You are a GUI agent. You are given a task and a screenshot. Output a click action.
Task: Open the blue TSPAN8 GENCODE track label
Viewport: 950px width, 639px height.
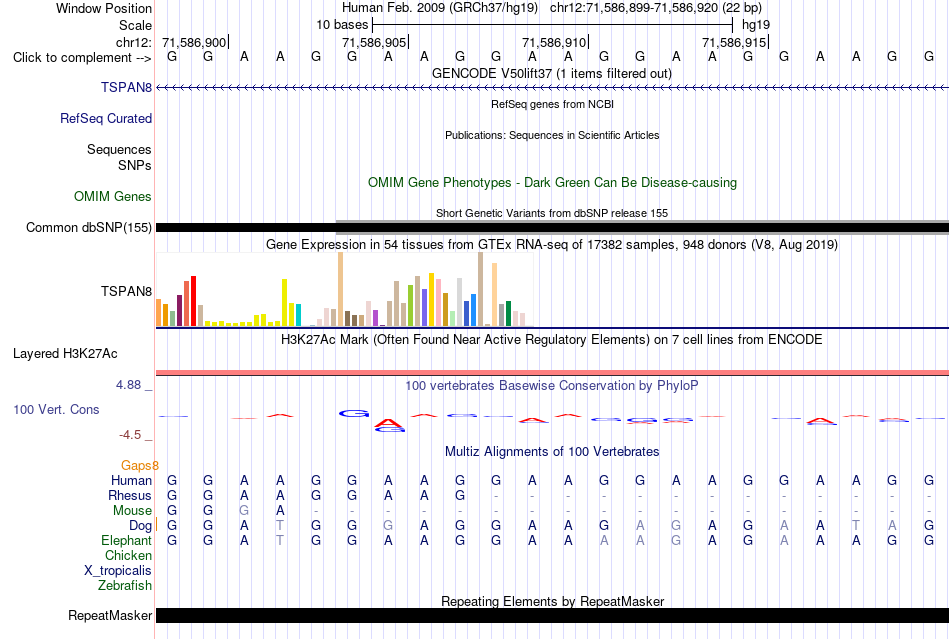[127, 87]
